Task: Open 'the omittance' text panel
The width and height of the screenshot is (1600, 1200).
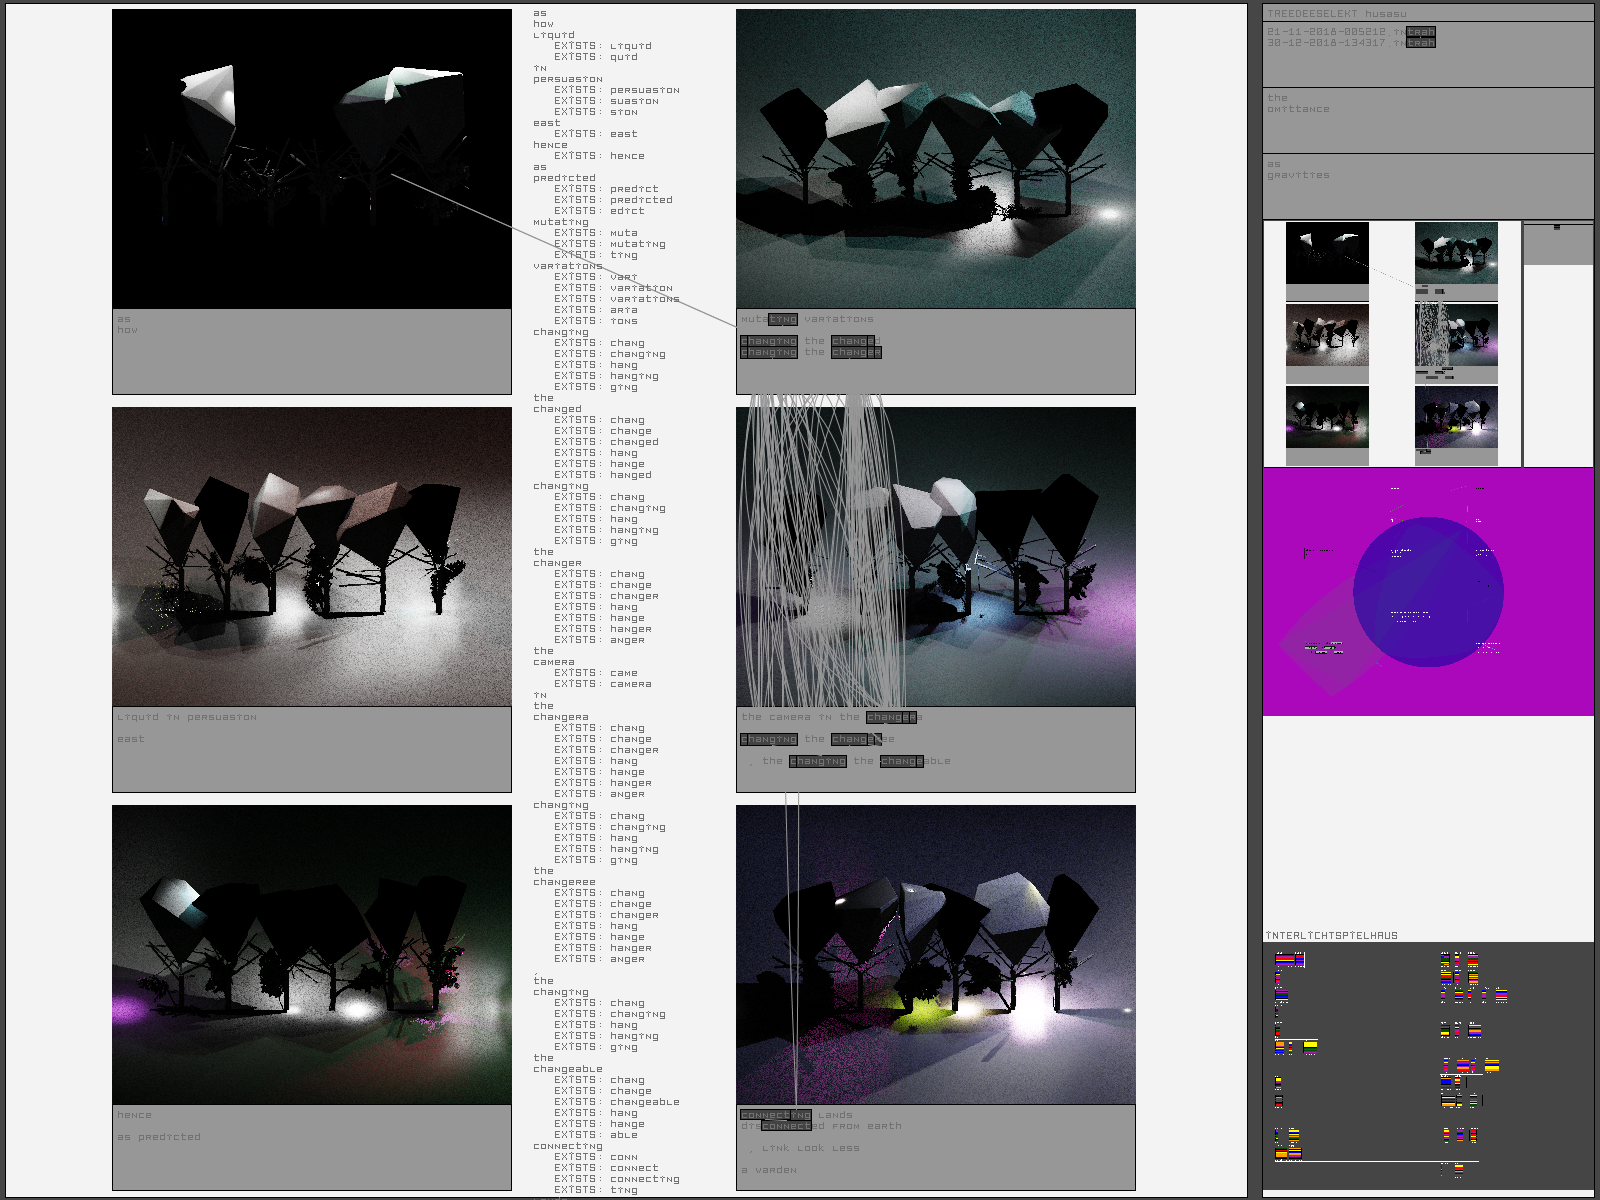Action: [1428, 120]
